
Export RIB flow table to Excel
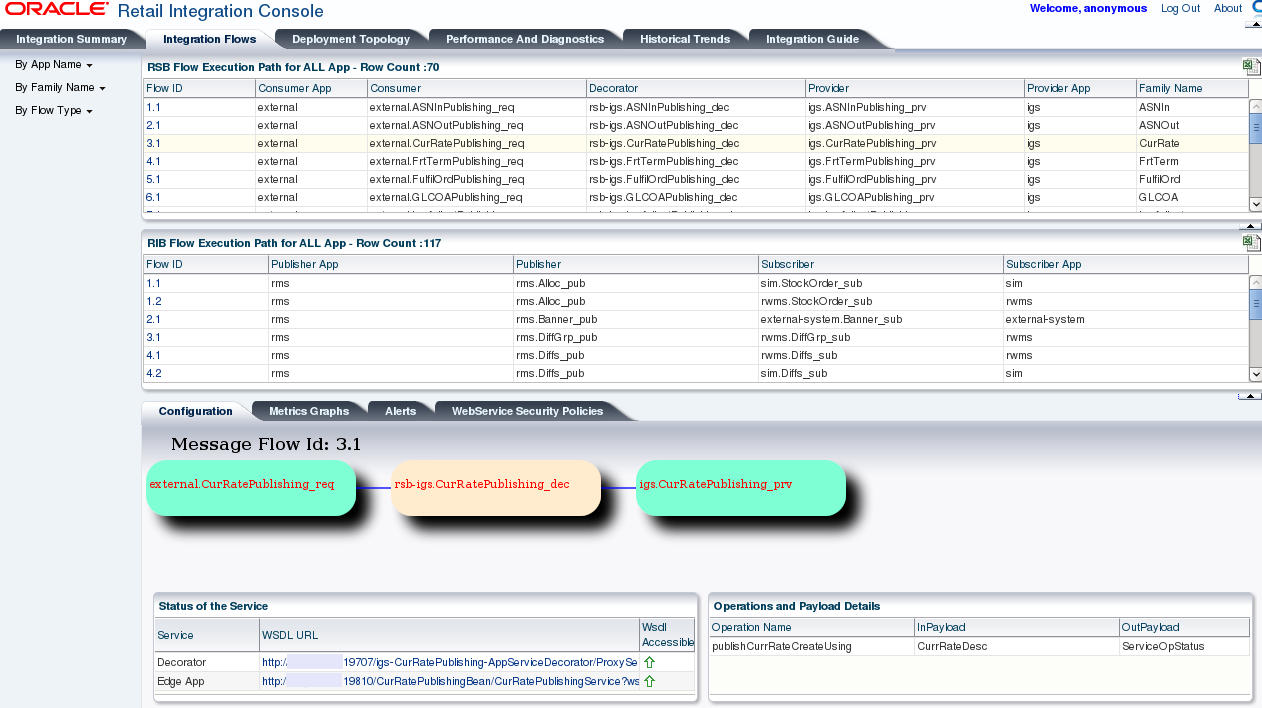coord(1249,243)
